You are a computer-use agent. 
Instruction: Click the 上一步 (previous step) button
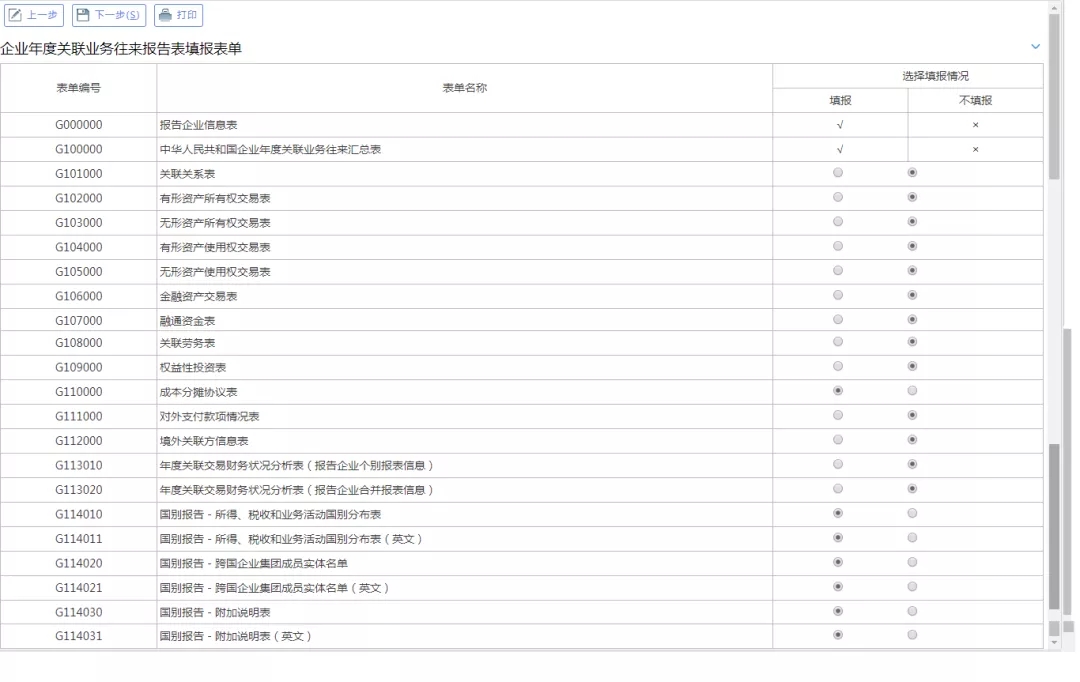[34, 15]
